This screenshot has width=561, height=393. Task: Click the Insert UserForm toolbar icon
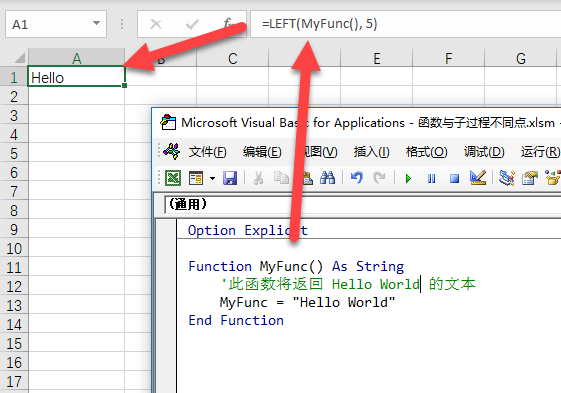pos(196,178)
